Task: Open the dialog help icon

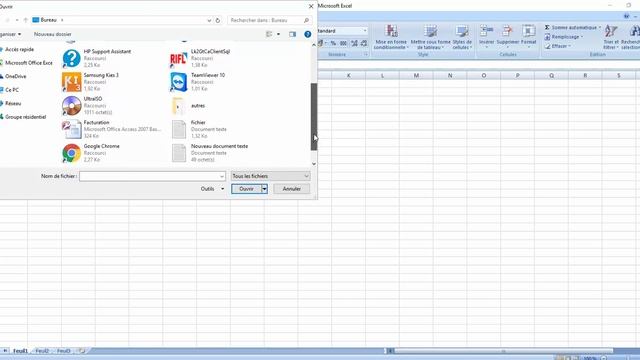Action: coord(308,34)
